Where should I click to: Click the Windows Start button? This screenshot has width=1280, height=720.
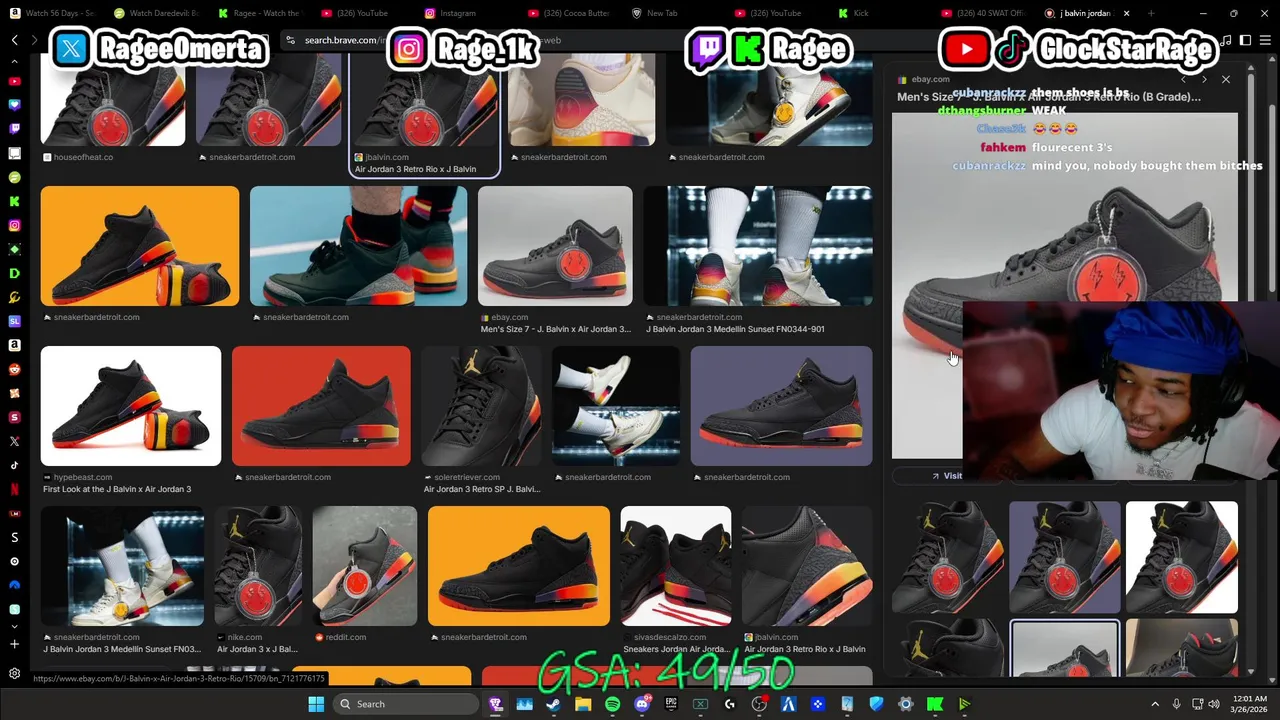pos(316,704)
